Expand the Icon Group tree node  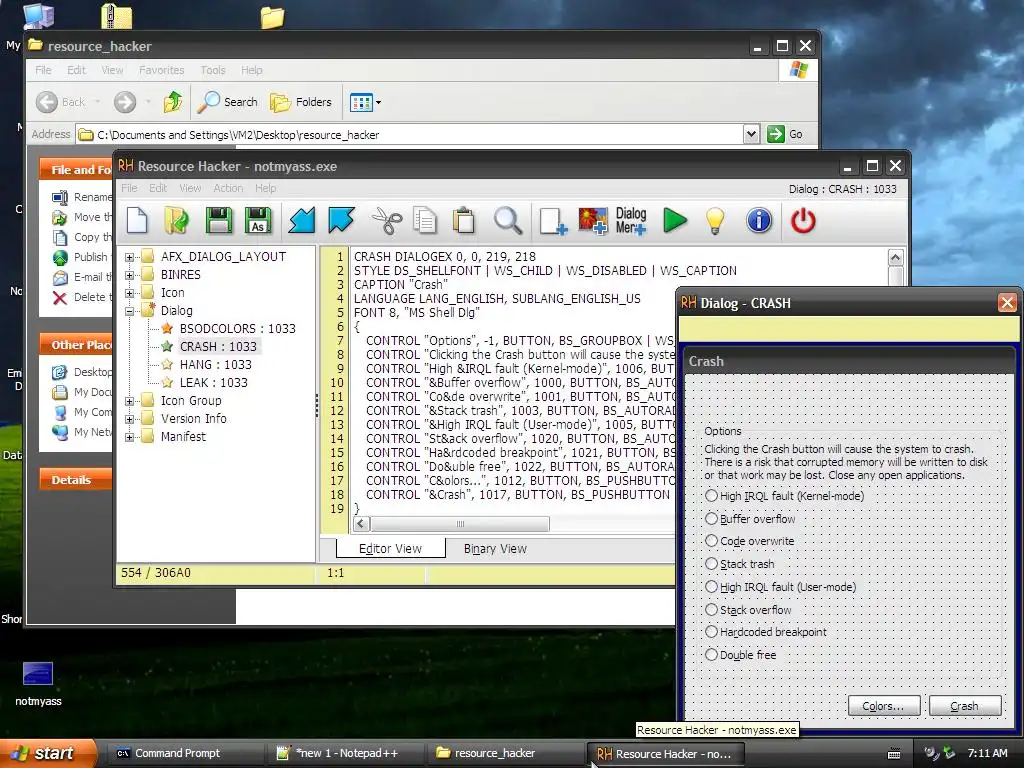point(129,402)
